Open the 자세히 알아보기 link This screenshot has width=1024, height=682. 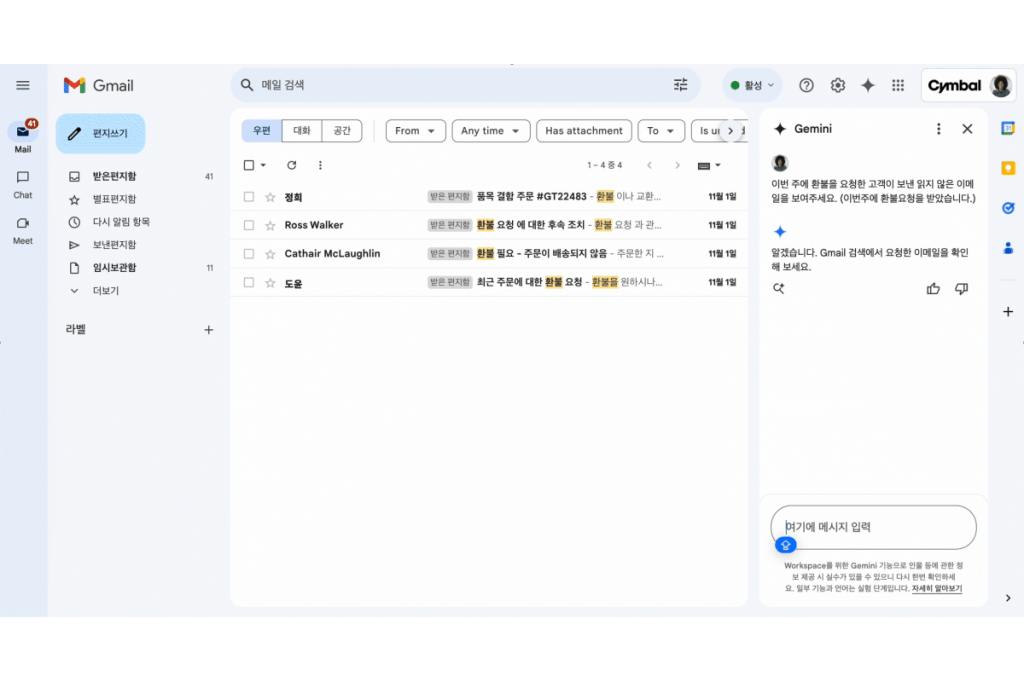click(x=936, y=589)
